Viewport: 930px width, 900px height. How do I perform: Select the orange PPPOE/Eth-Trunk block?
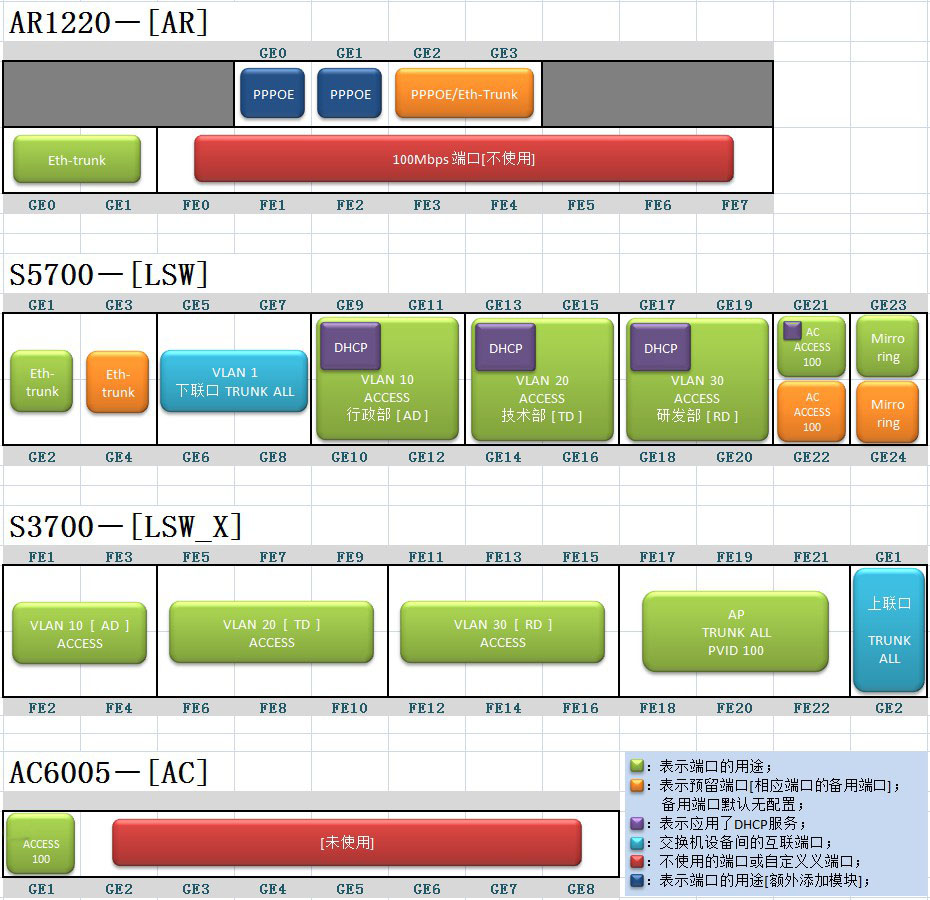point(464,93)
